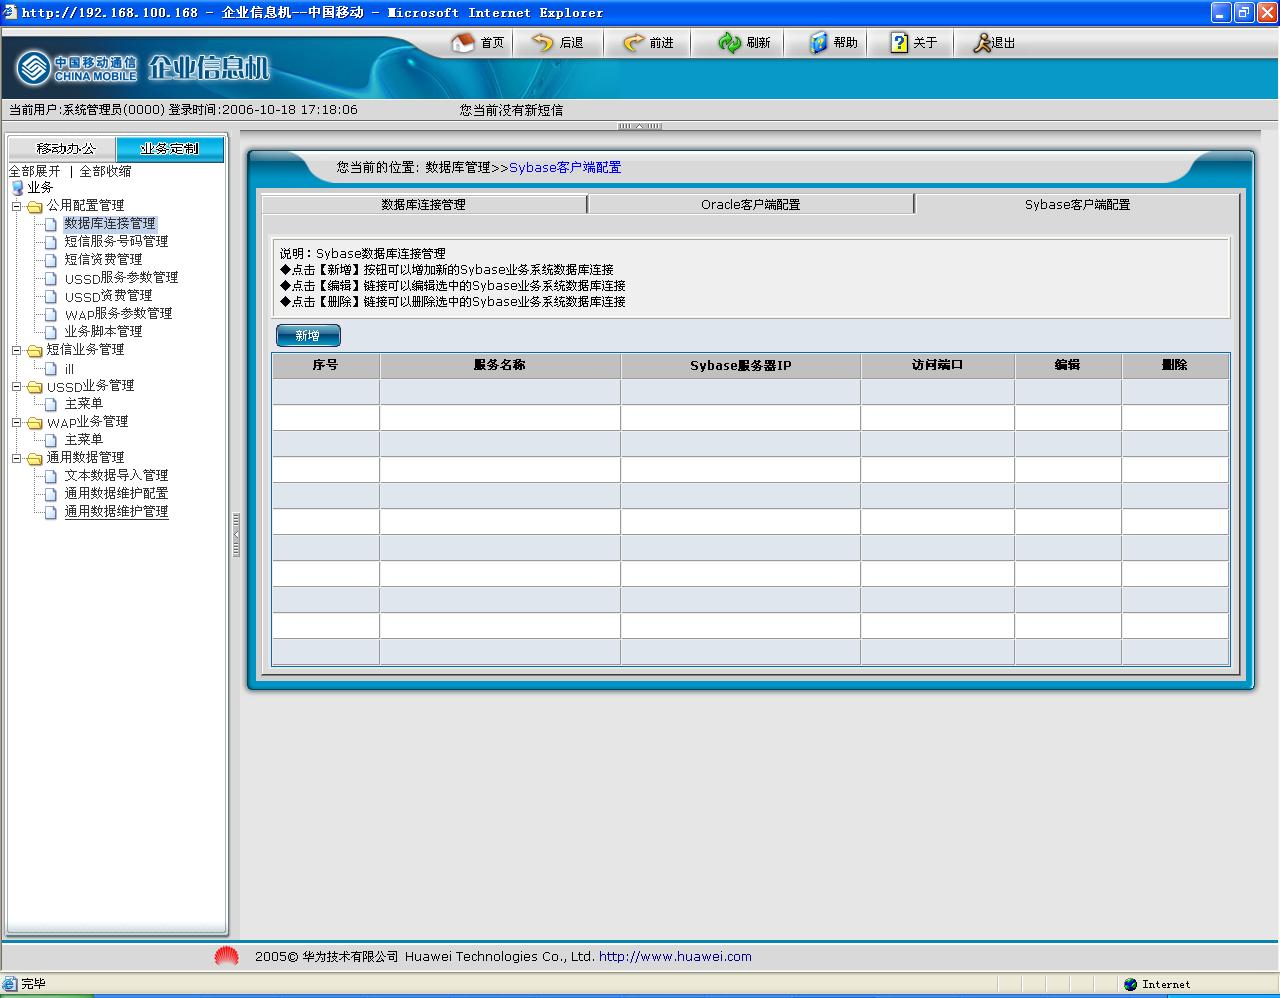Viewport: 1280px width, 998px height.
Task: Open the 数据库连接管理 tab in main panel
Action: tap(424, 204)
